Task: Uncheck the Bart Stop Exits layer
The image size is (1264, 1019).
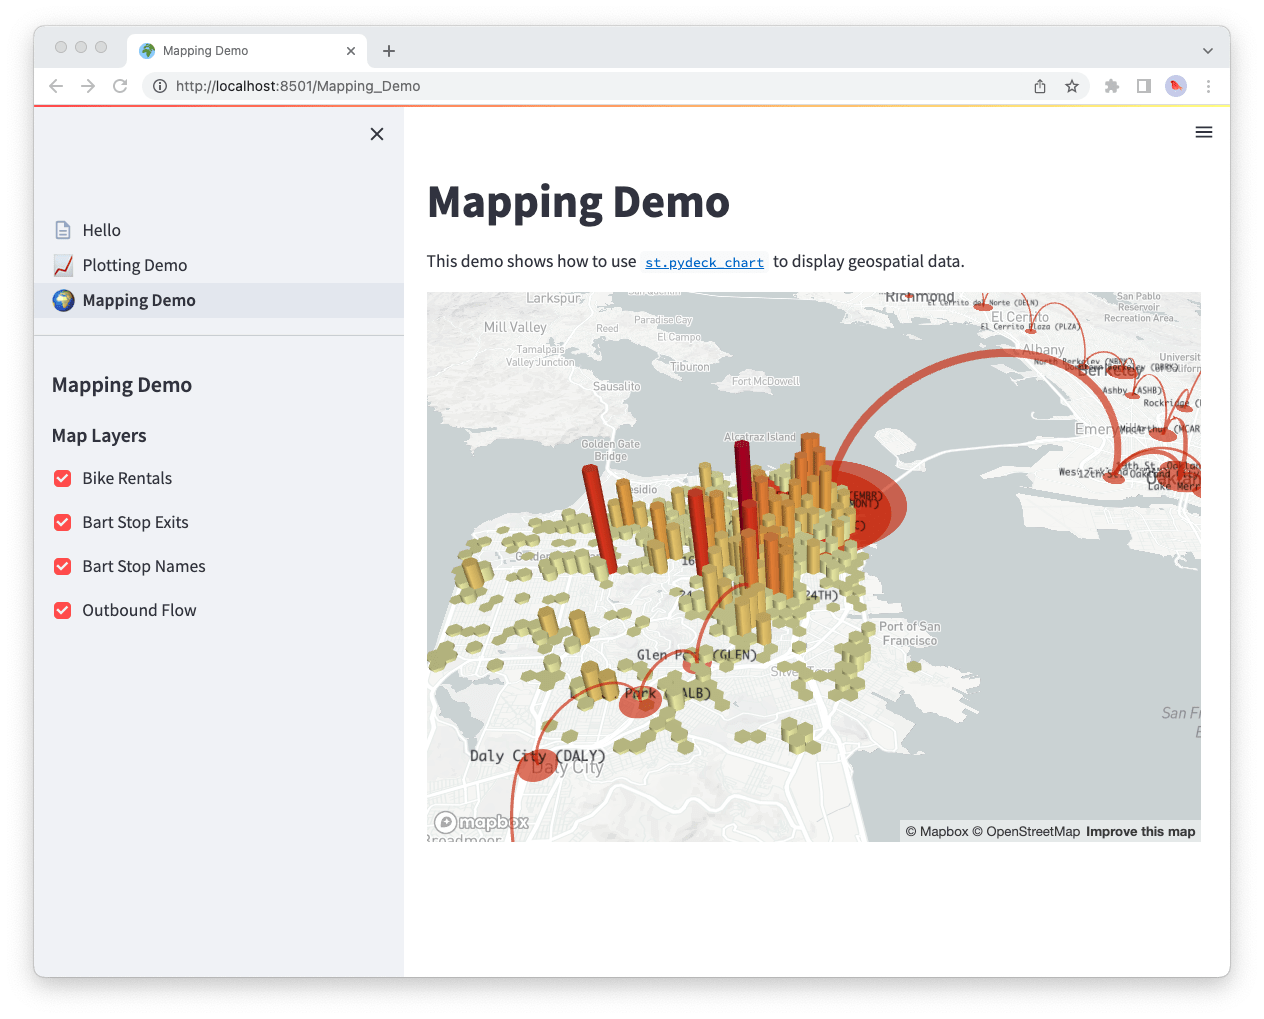Action: 62,522
